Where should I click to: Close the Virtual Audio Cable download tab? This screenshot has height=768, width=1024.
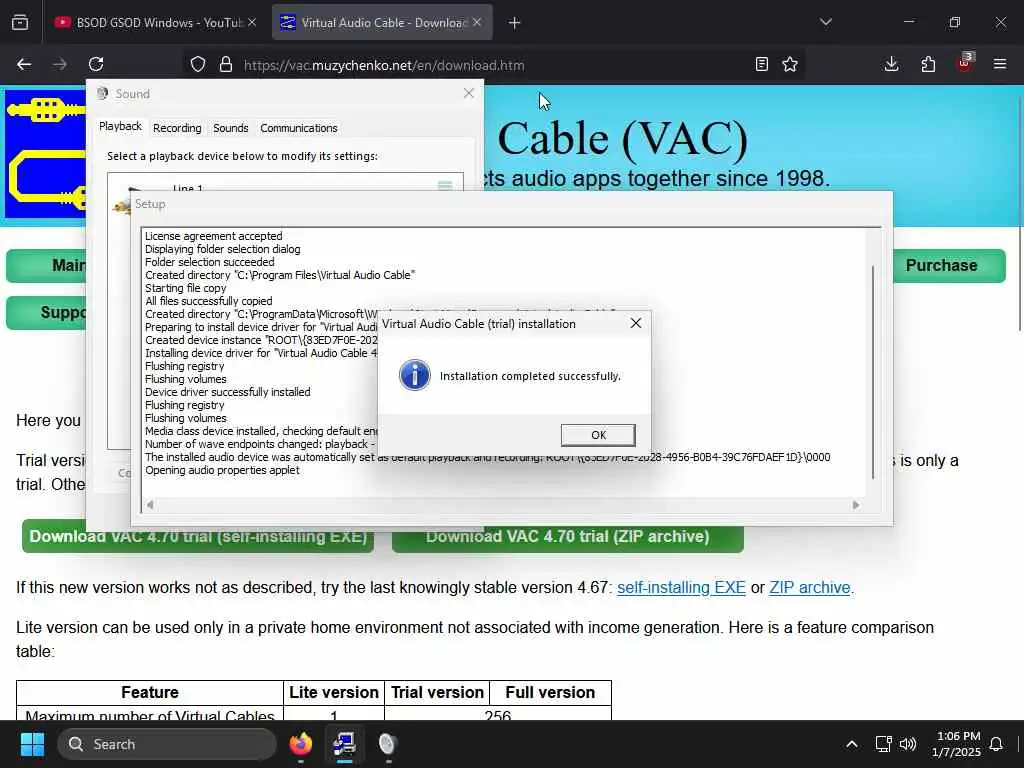coord(477,22)
